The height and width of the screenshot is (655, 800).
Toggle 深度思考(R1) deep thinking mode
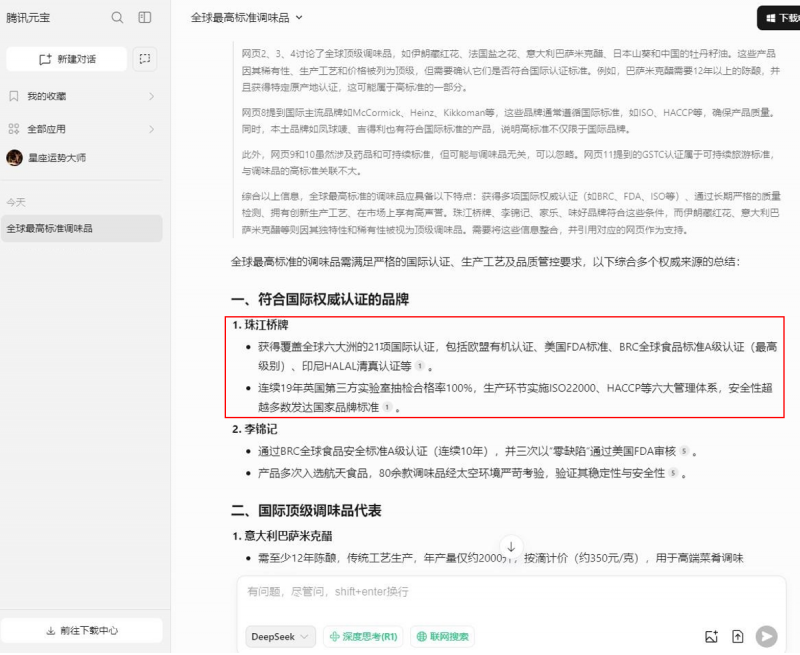[363, 637]
